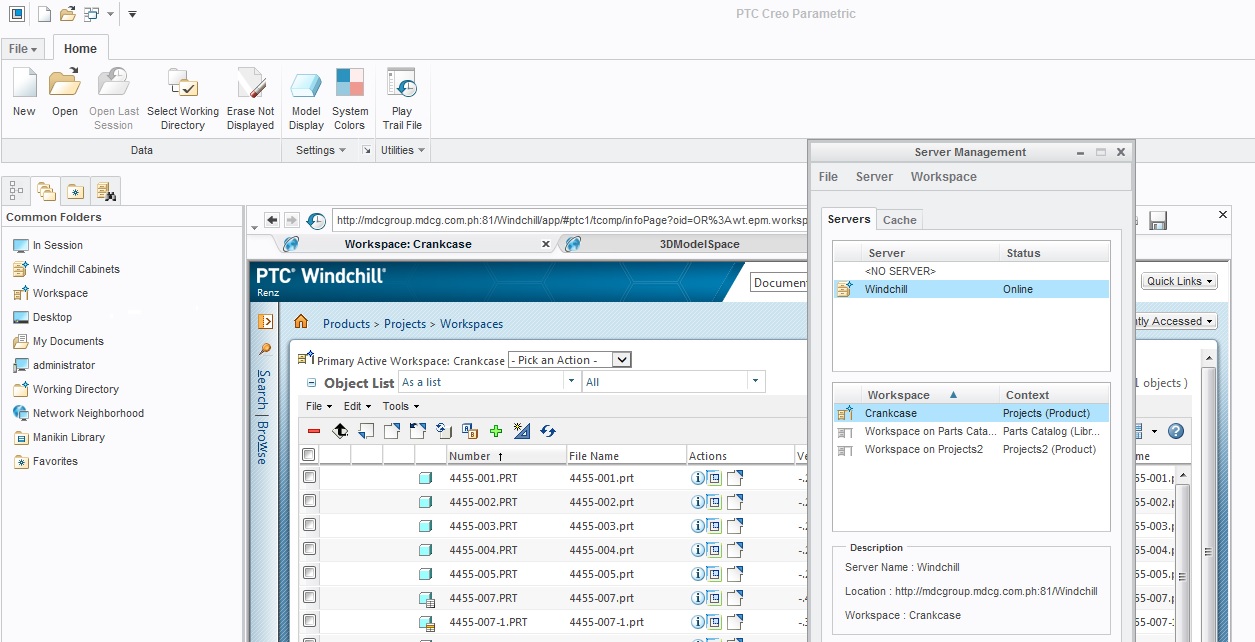
Task: Switch to the Model Tree navigator icon
Action: 16,190
